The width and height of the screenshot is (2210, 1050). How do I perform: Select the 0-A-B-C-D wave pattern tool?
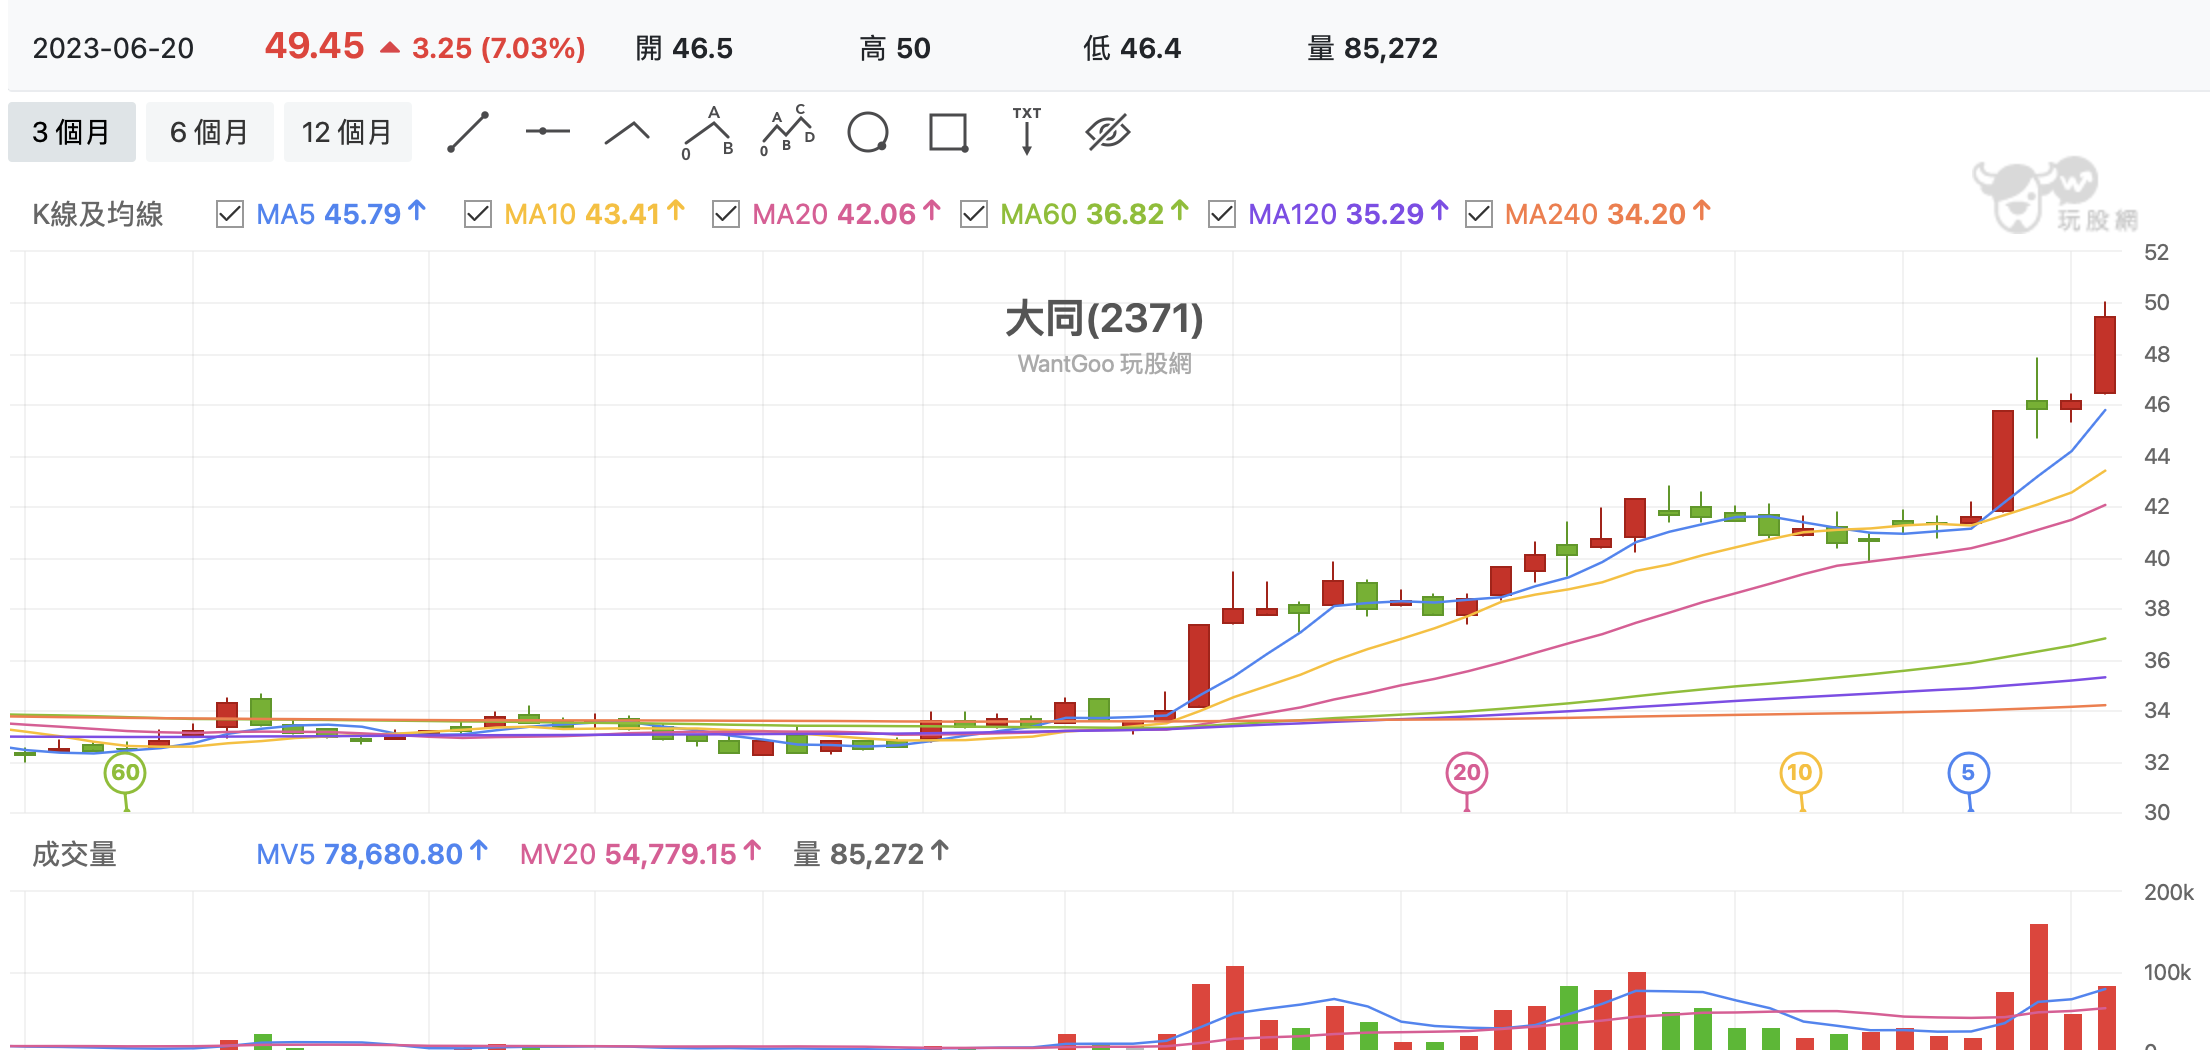788,131
